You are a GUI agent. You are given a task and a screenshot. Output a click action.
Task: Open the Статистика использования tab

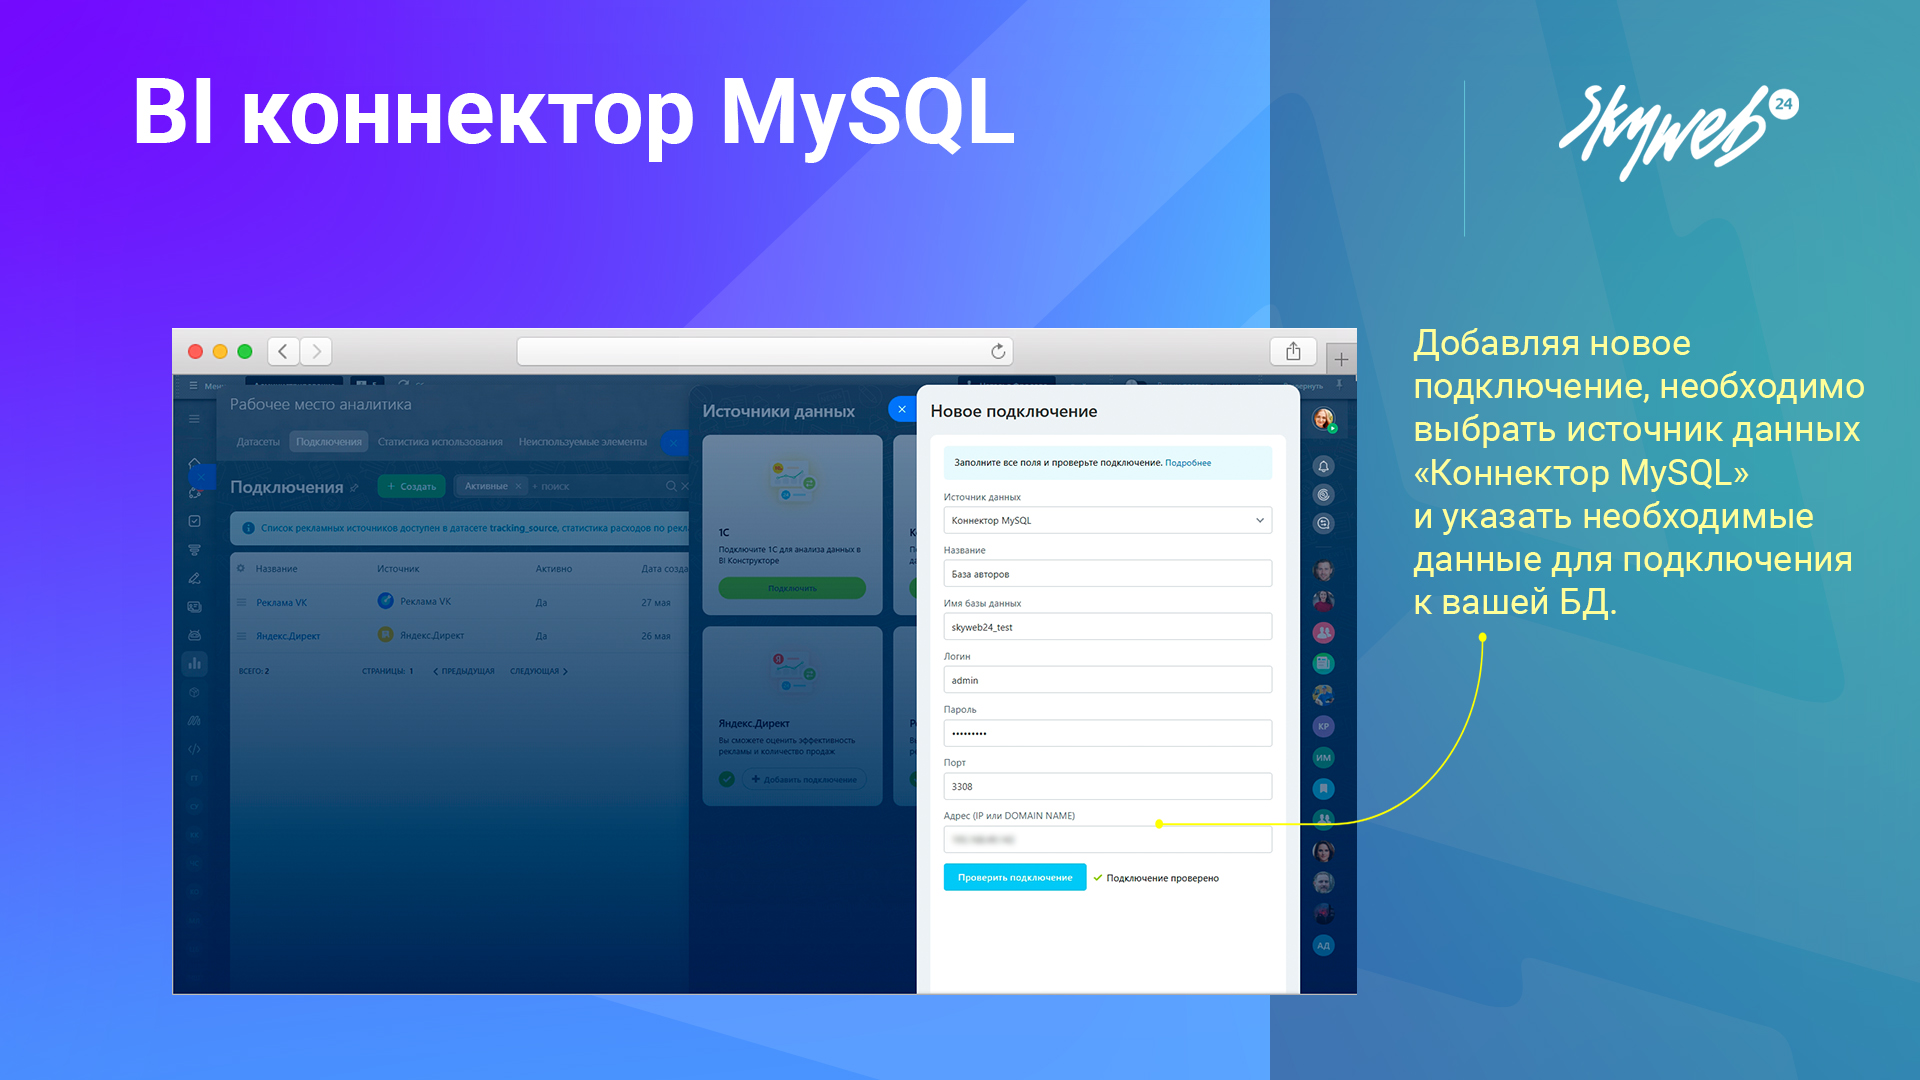pos(440,441)
